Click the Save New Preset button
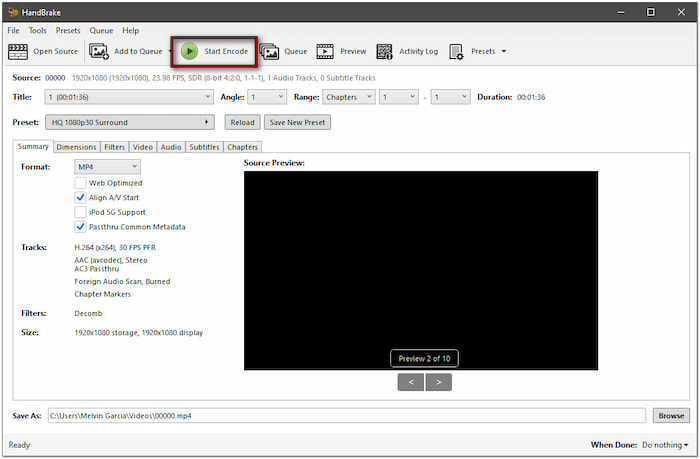Viewport: 700px width, 459px height. tap(297, 122)
